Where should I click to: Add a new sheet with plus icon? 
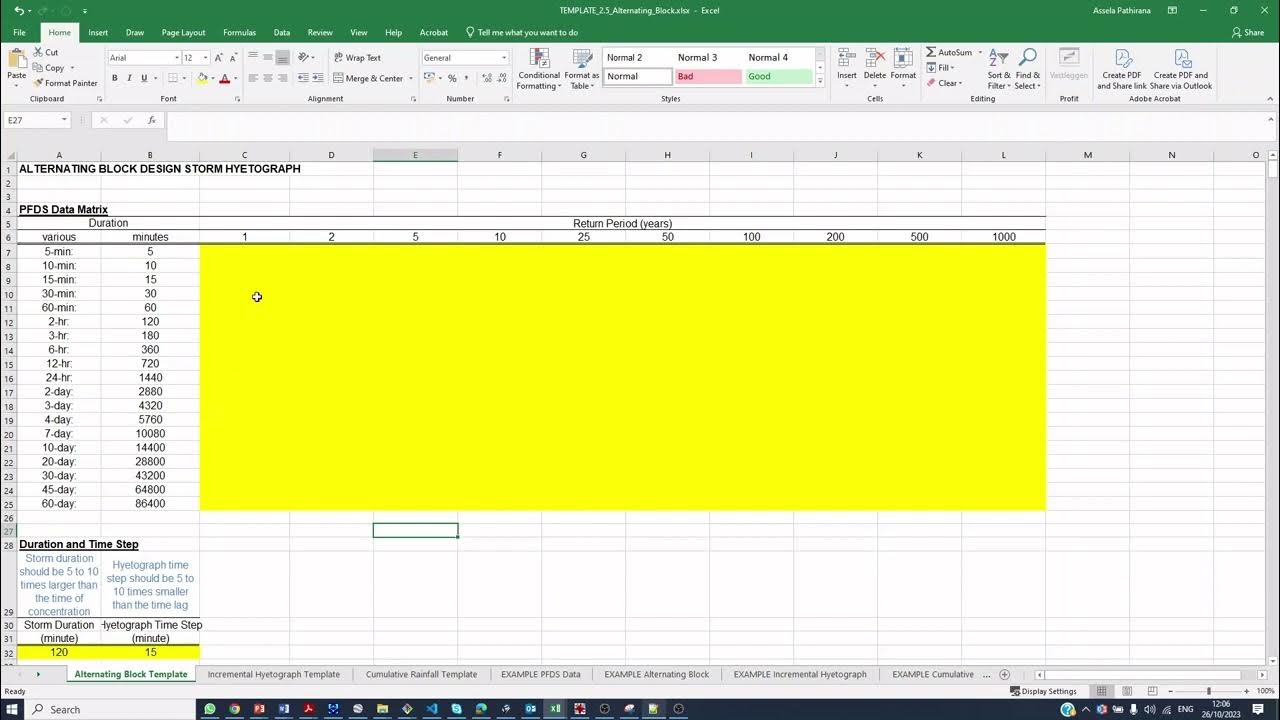click(1005, 674)
